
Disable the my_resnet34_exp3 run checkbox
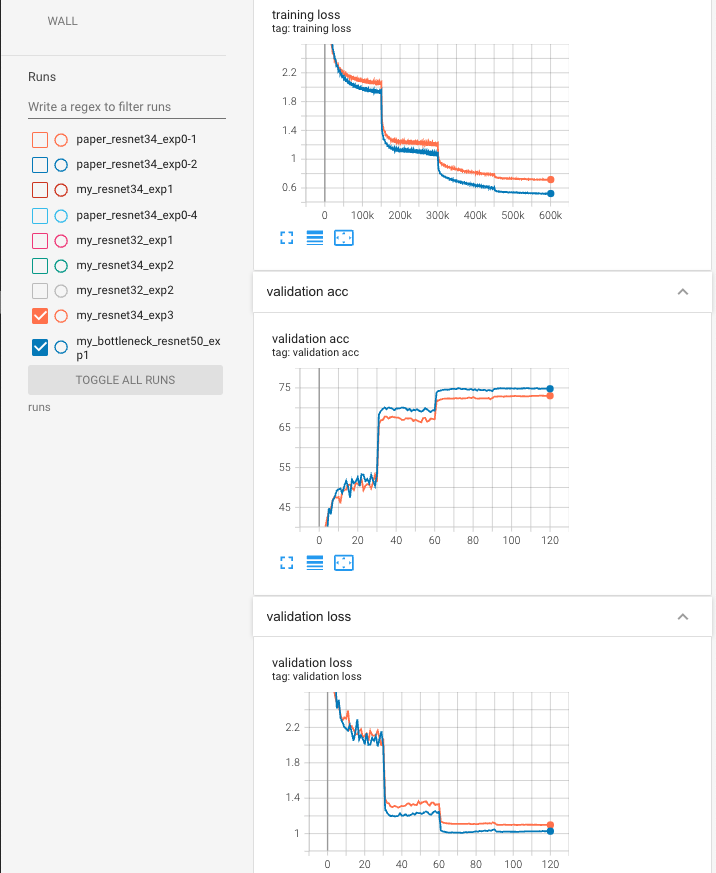[40, 316]
